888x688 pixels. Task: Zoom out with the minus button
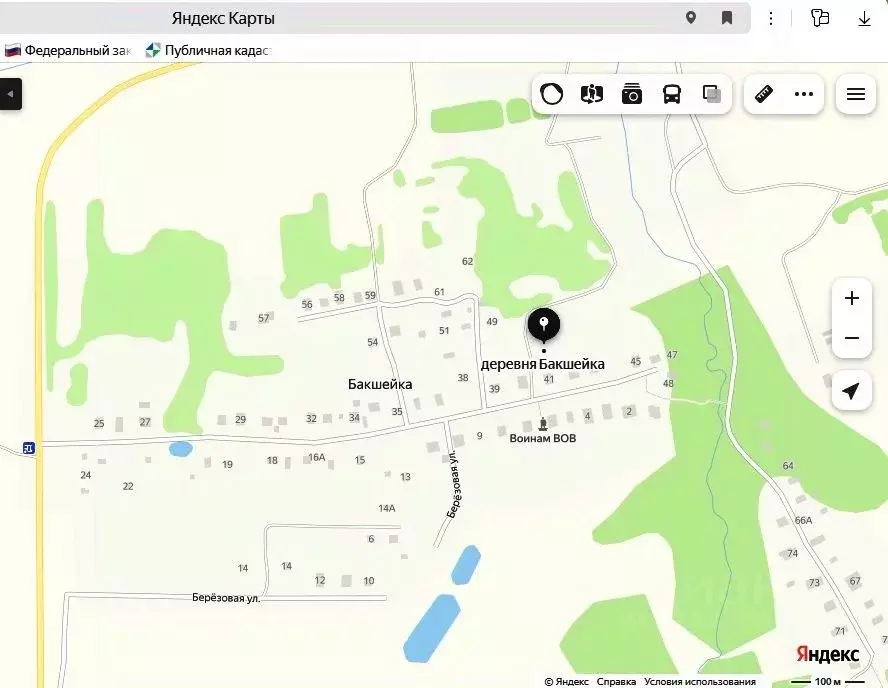(852, 338)
